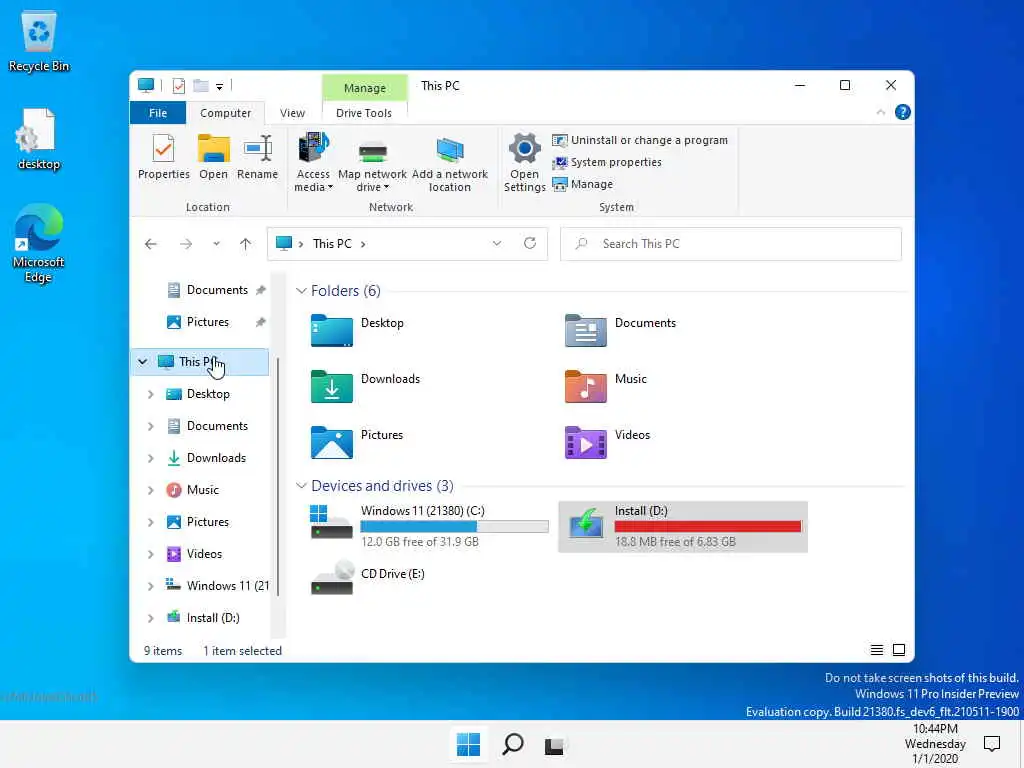
Task: Click the navigation pane scrollbar
Action: 278,477
